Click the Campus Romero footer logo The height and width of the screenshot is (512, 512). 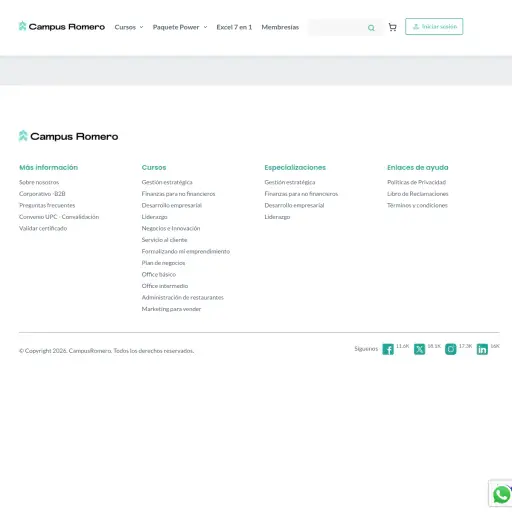(68, 136)
